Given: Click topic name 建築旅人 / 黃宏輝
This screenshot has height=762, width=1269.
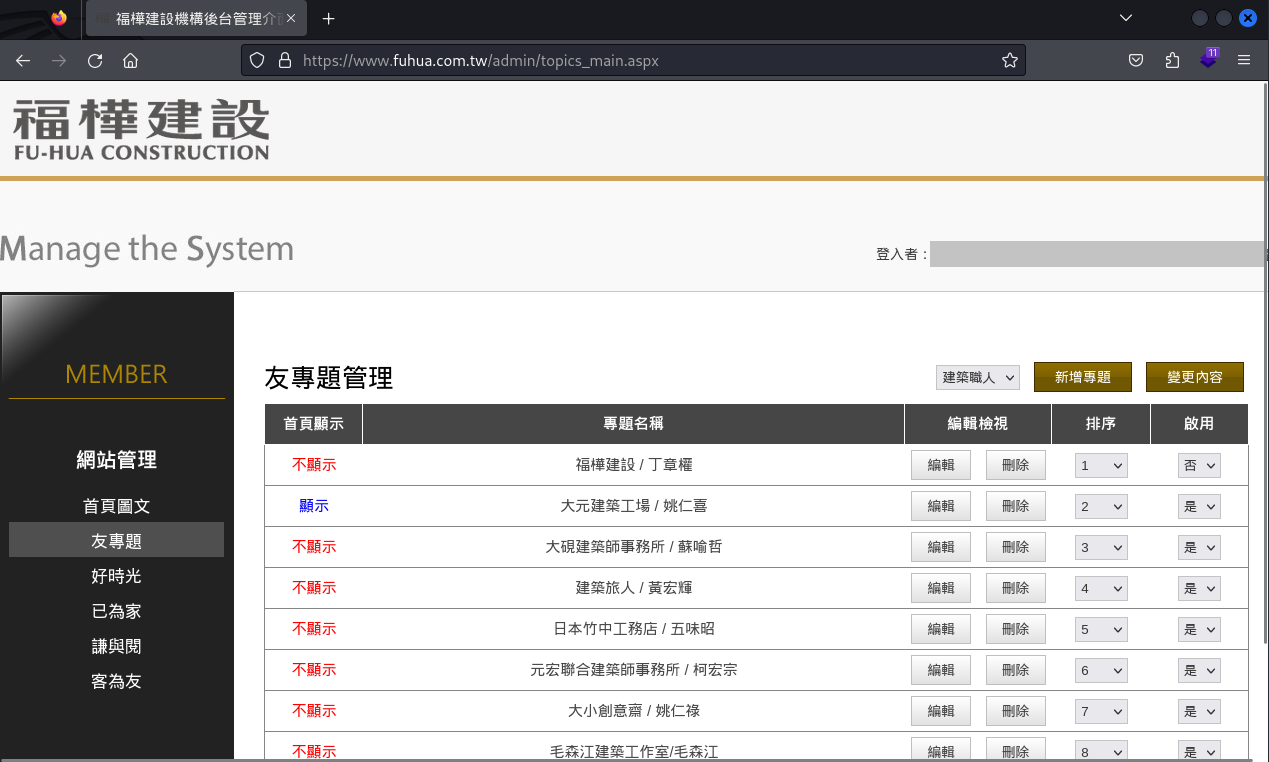Looking at the screenshot, I should pos(634,588).
